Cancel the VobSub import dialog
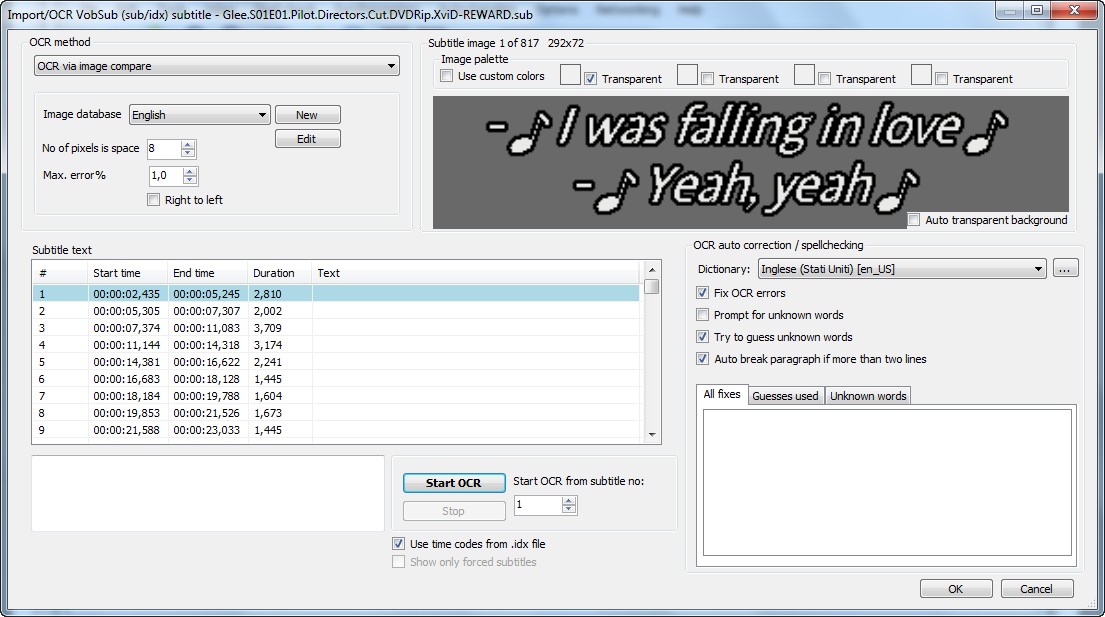 (x=1037, y=589)
